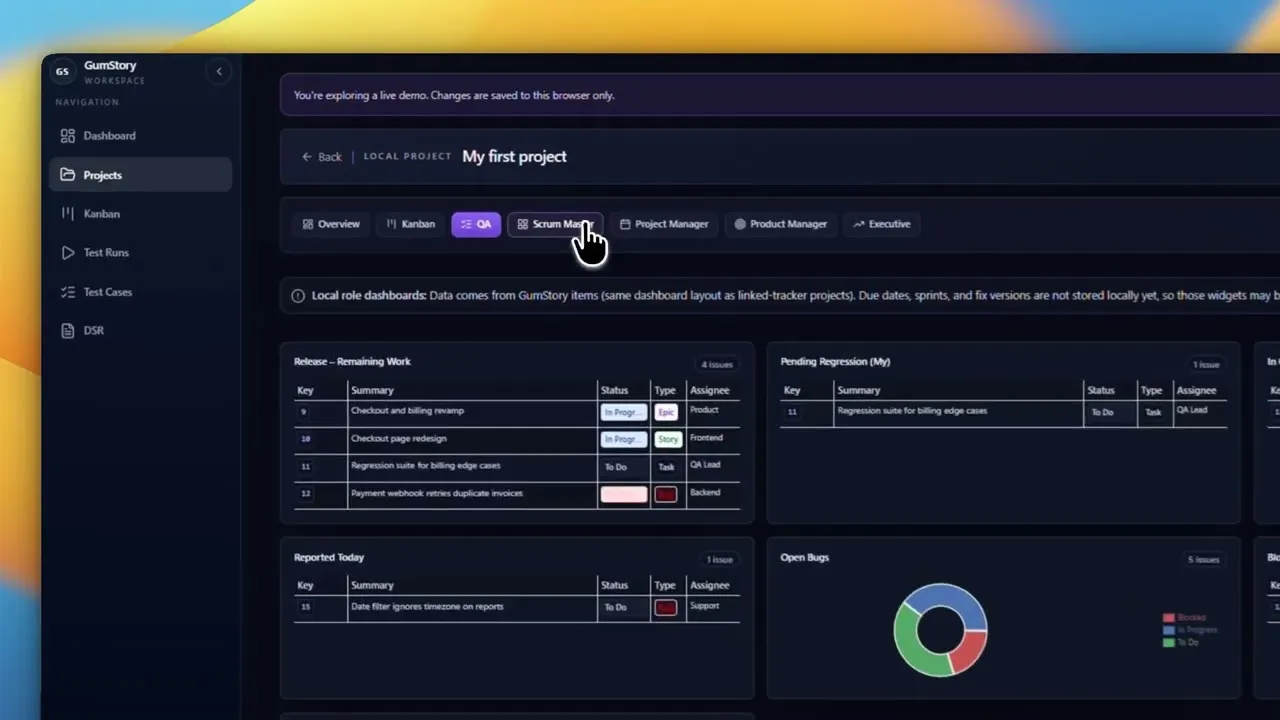Viewport: 1280px width, 720px height.
Task: Click the regression suite summary in Pending Regression table
Action: (x=912, y=411)
